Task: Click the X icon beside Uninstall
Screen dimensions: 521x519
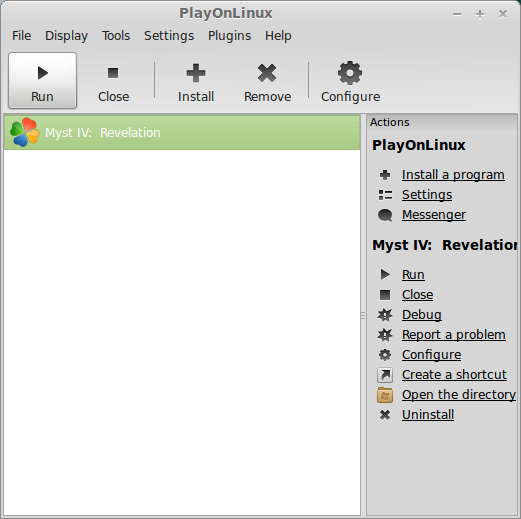Action: [385, 415]
